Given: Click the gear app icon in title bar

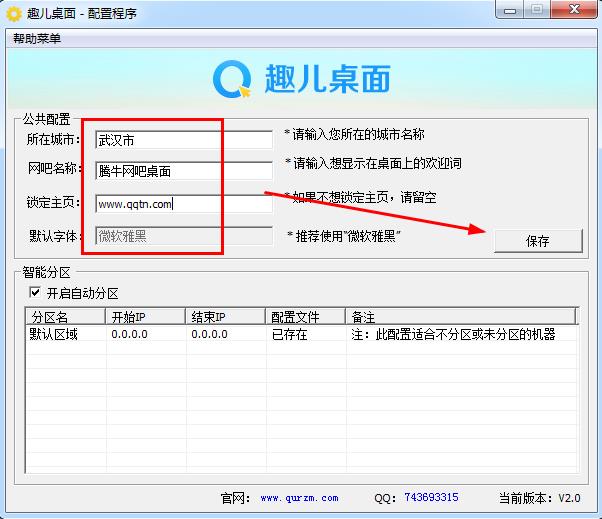Looking at the screenshot, I should tap(14, 13).
